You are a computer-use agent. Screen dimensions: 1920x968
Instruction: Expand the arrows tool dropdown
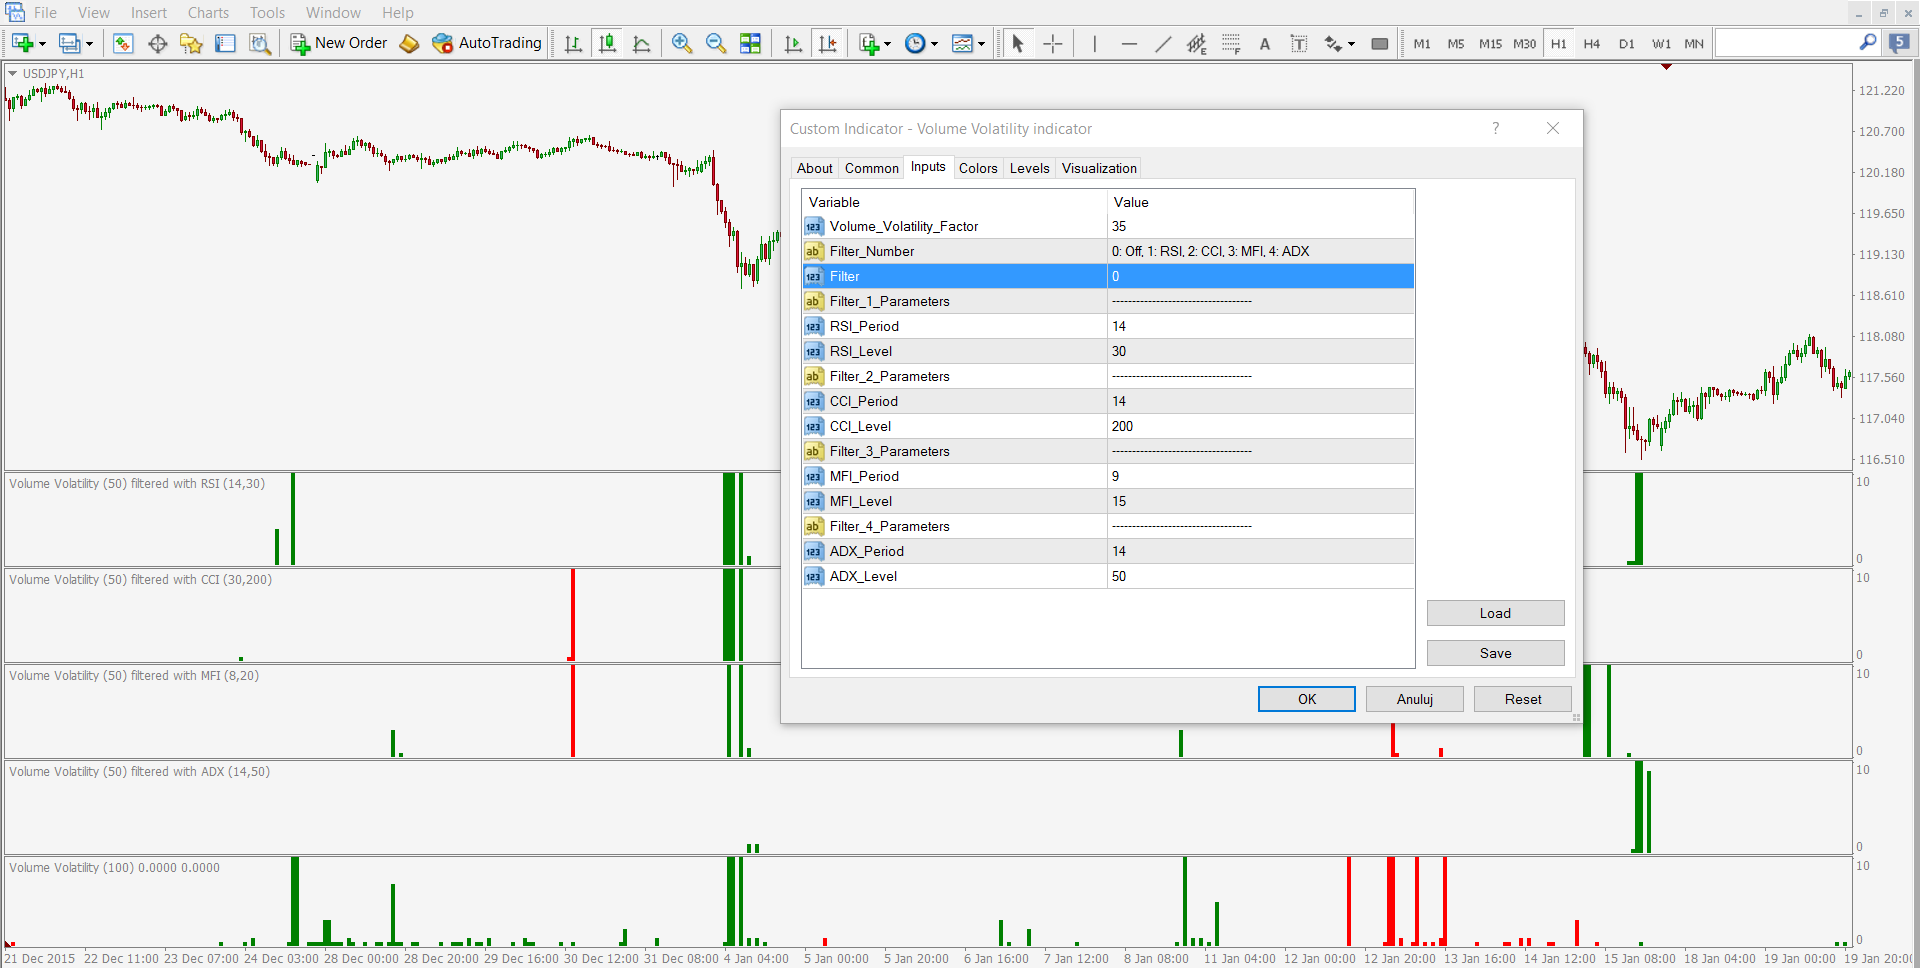tap(1351, 44)
